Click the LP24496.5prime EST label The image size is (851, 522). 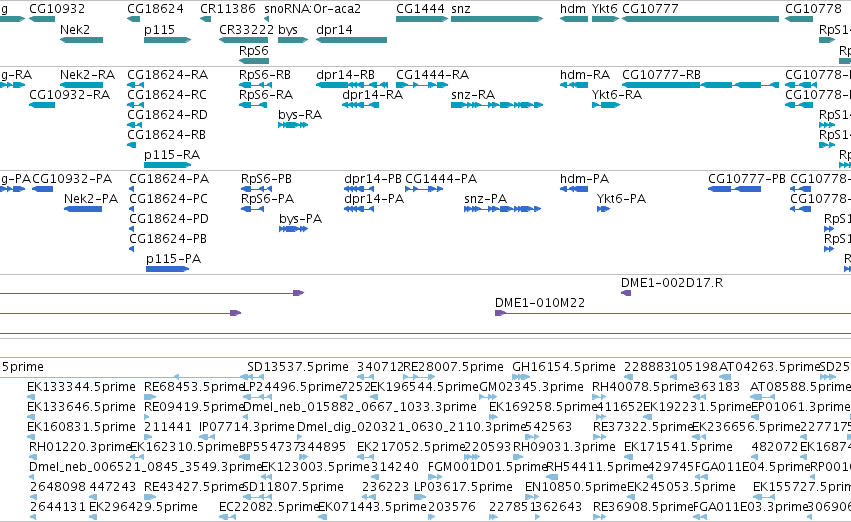[292, 387]
